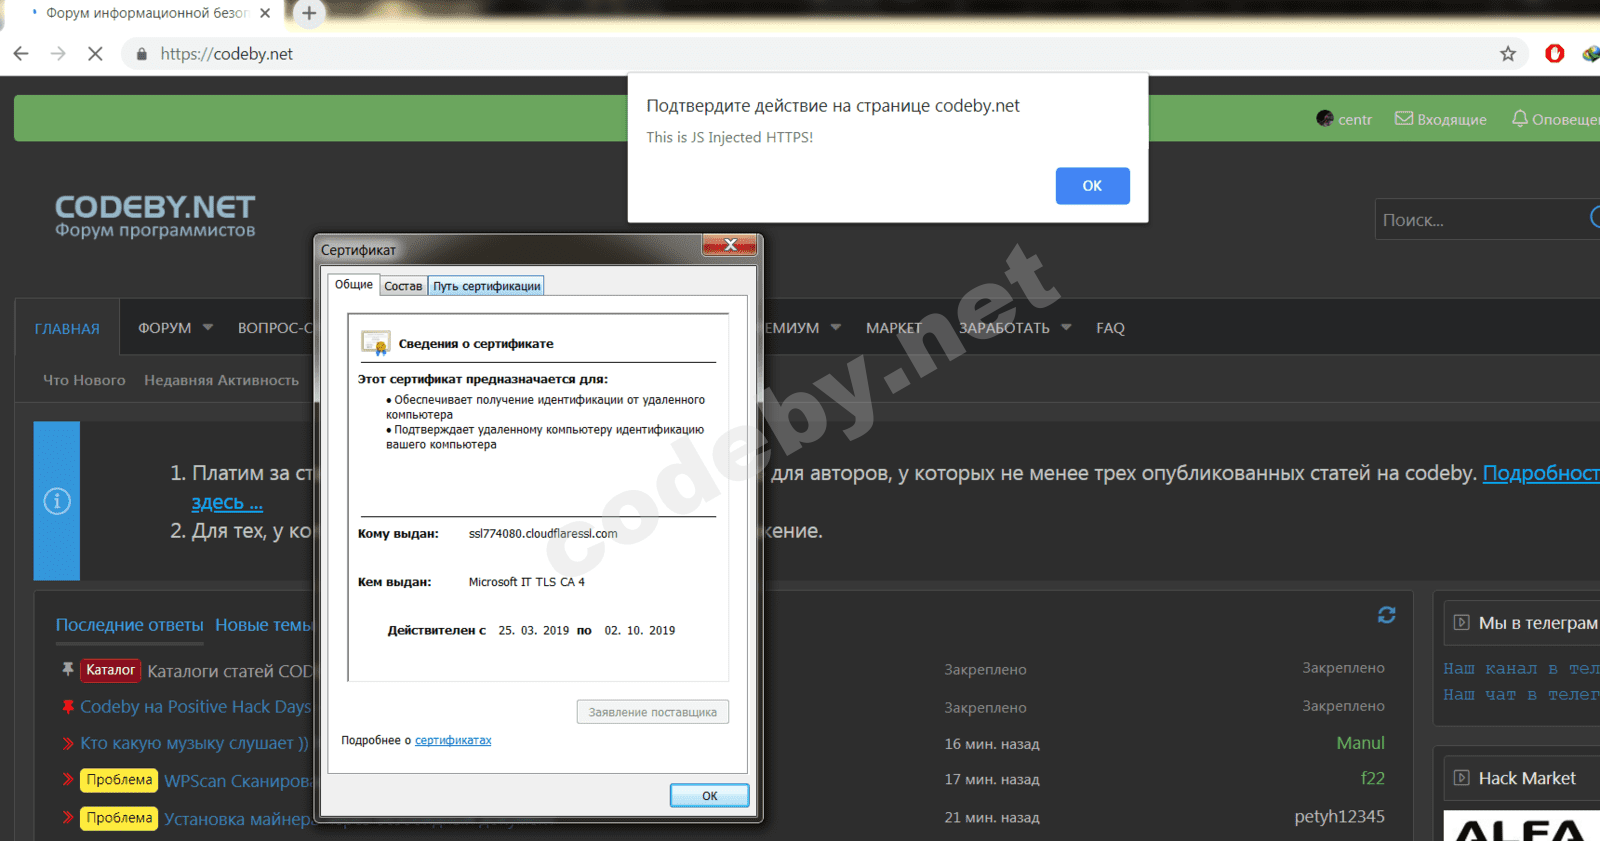Confirm JS alert with blue OK
The image size is (1600, 841).
coord(1092,186)
